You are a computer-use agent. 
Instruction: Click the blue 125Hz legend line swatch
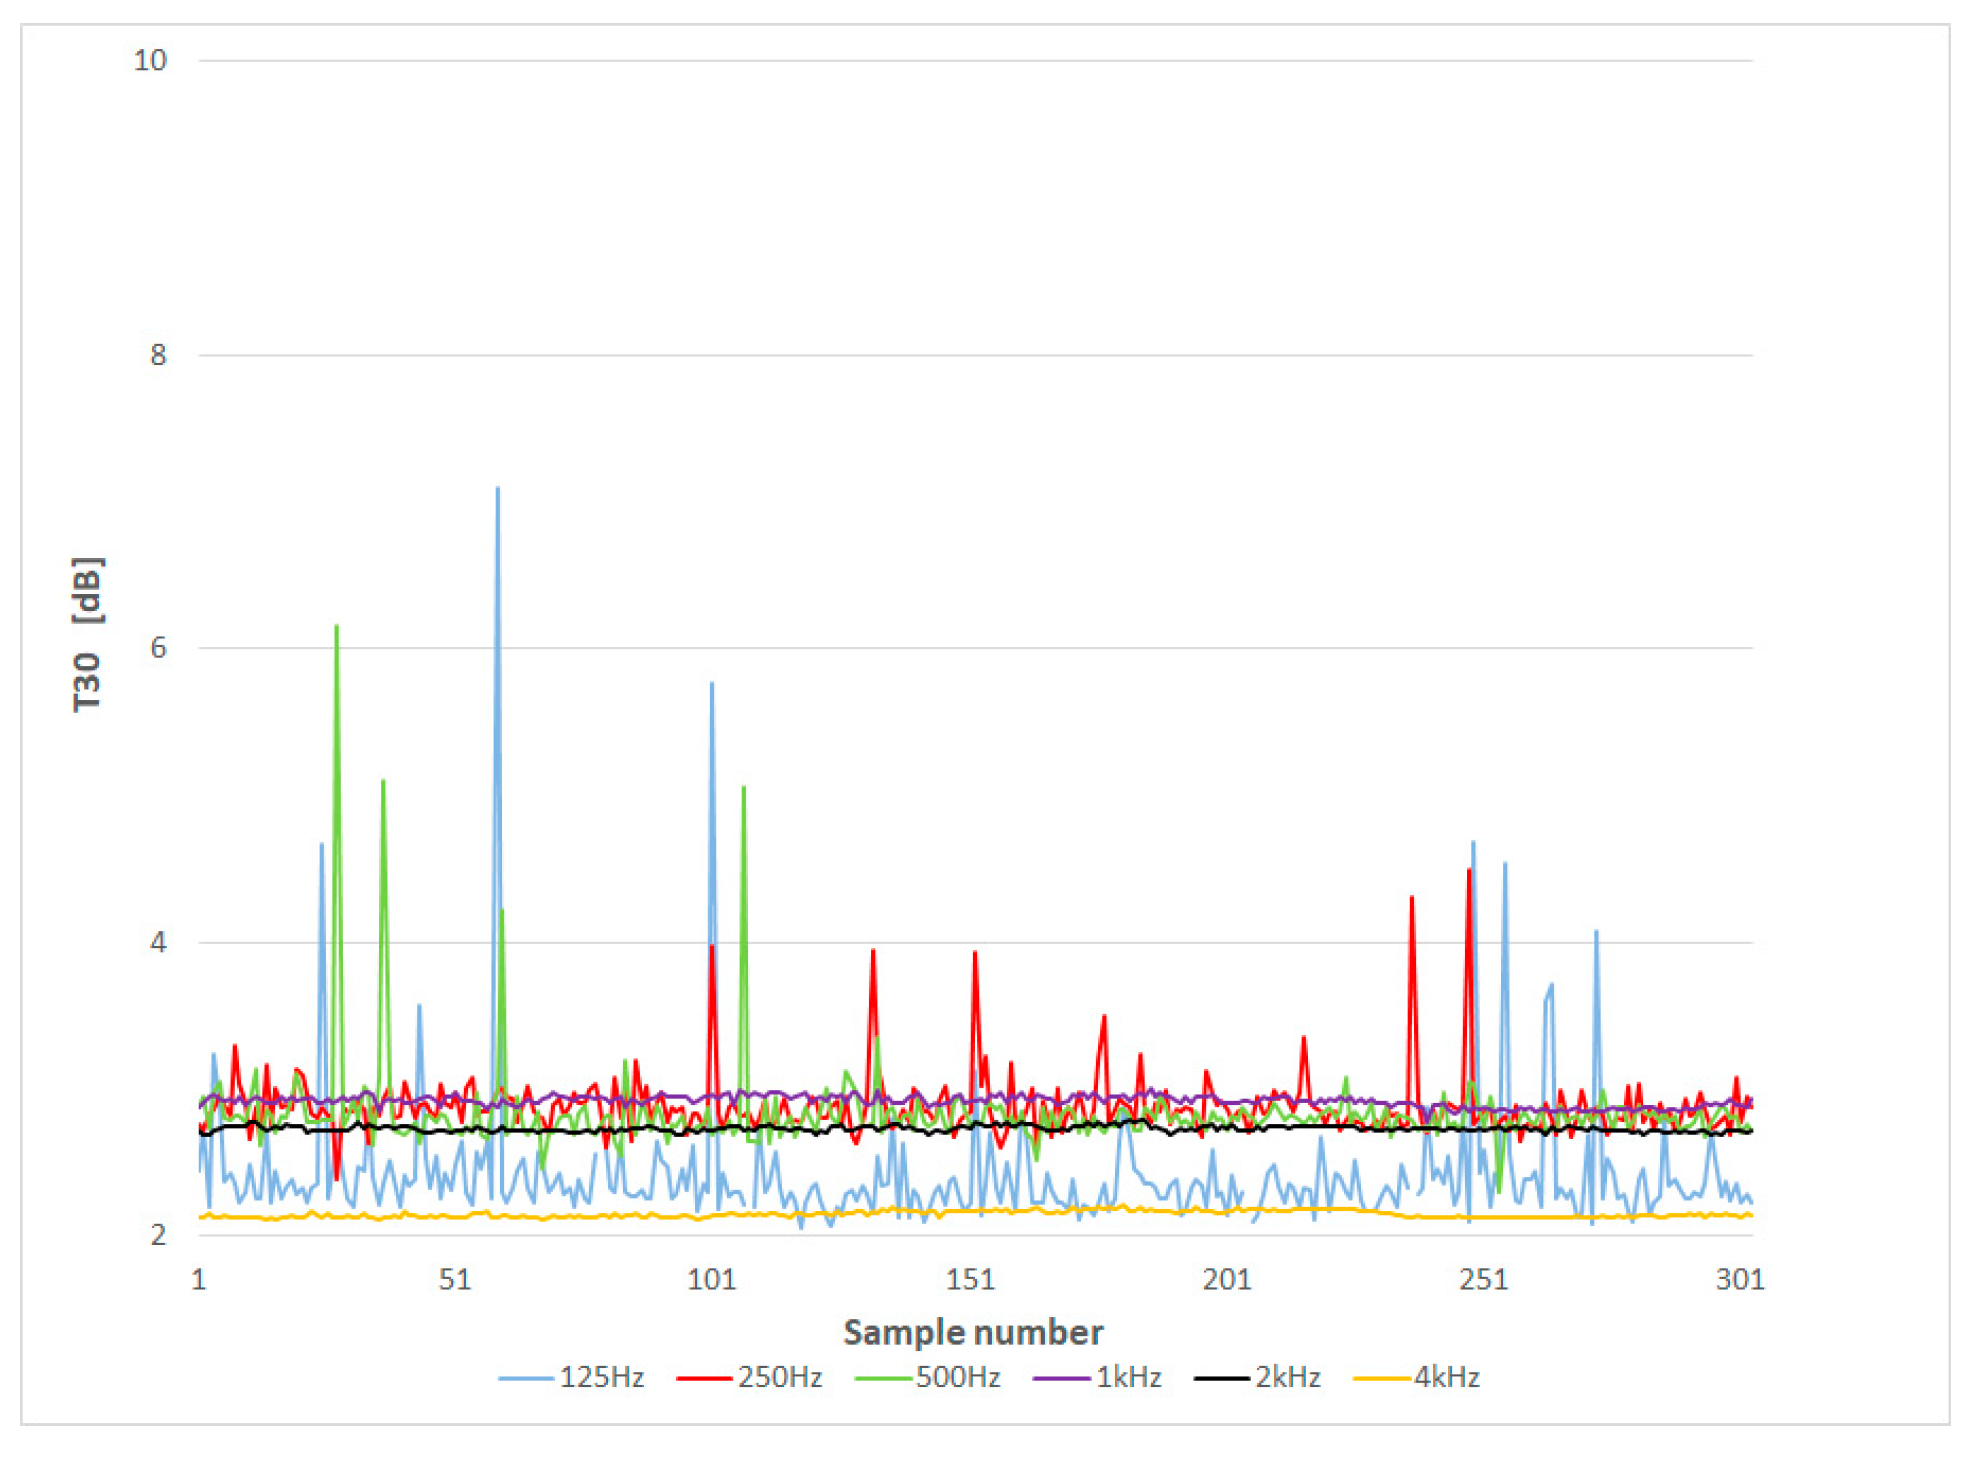(x=526, y=1378)
